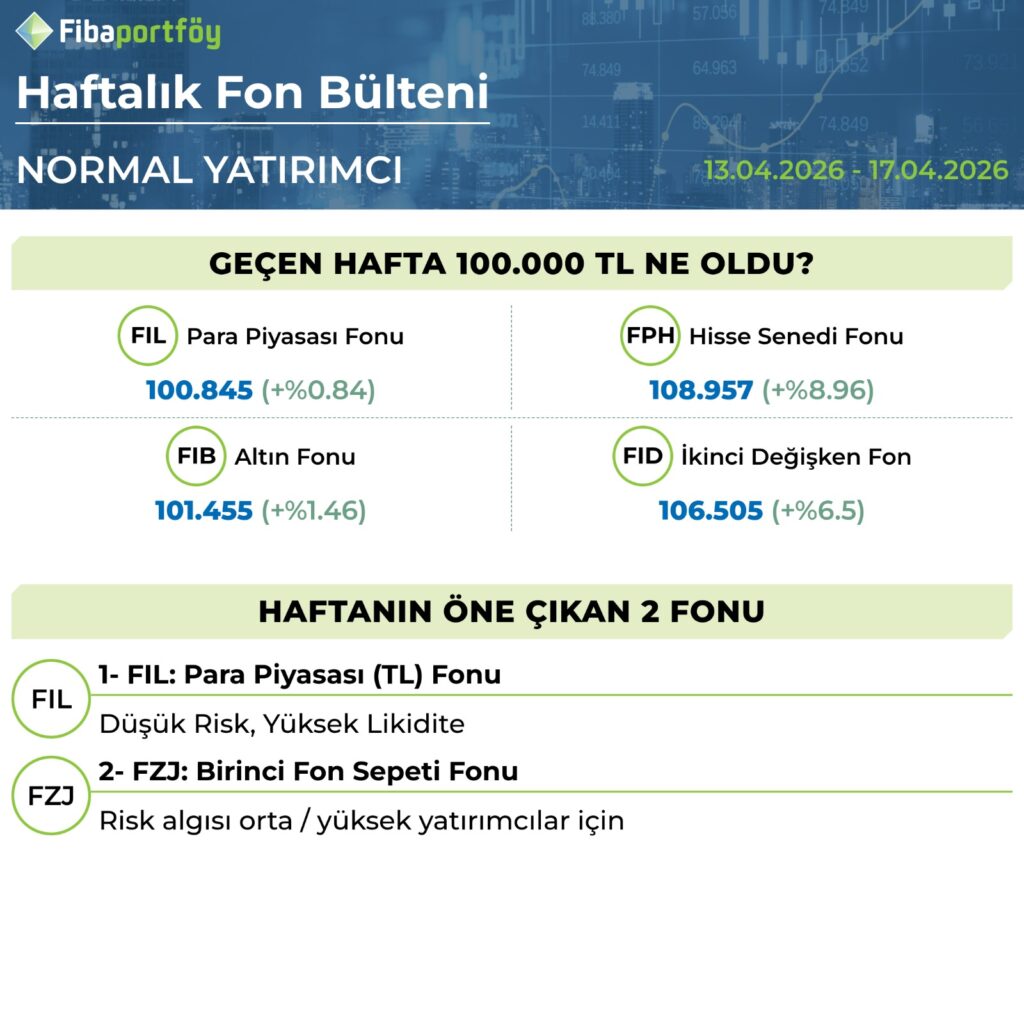Click the FPH fund code badge
This screenshot has height=1024, width=1024.
651,335
